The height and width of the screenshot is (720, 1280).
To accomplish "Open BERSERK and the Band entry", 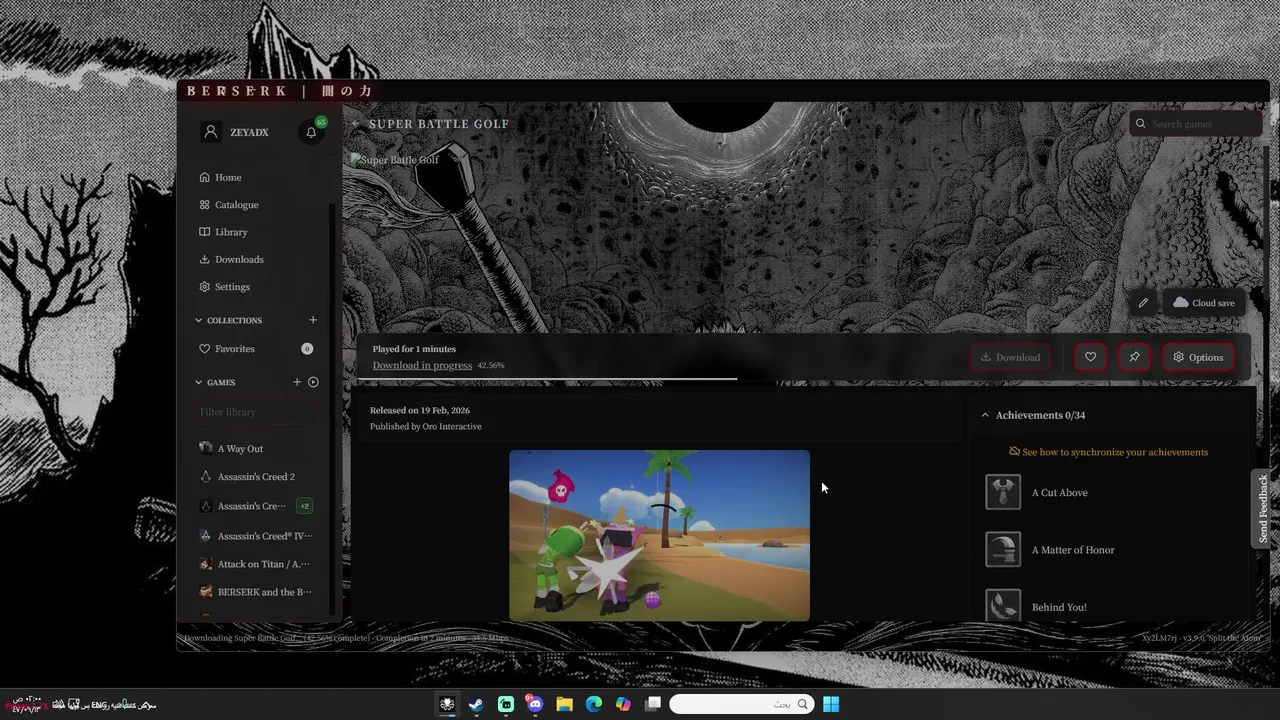I will click(x=257, y=592).
